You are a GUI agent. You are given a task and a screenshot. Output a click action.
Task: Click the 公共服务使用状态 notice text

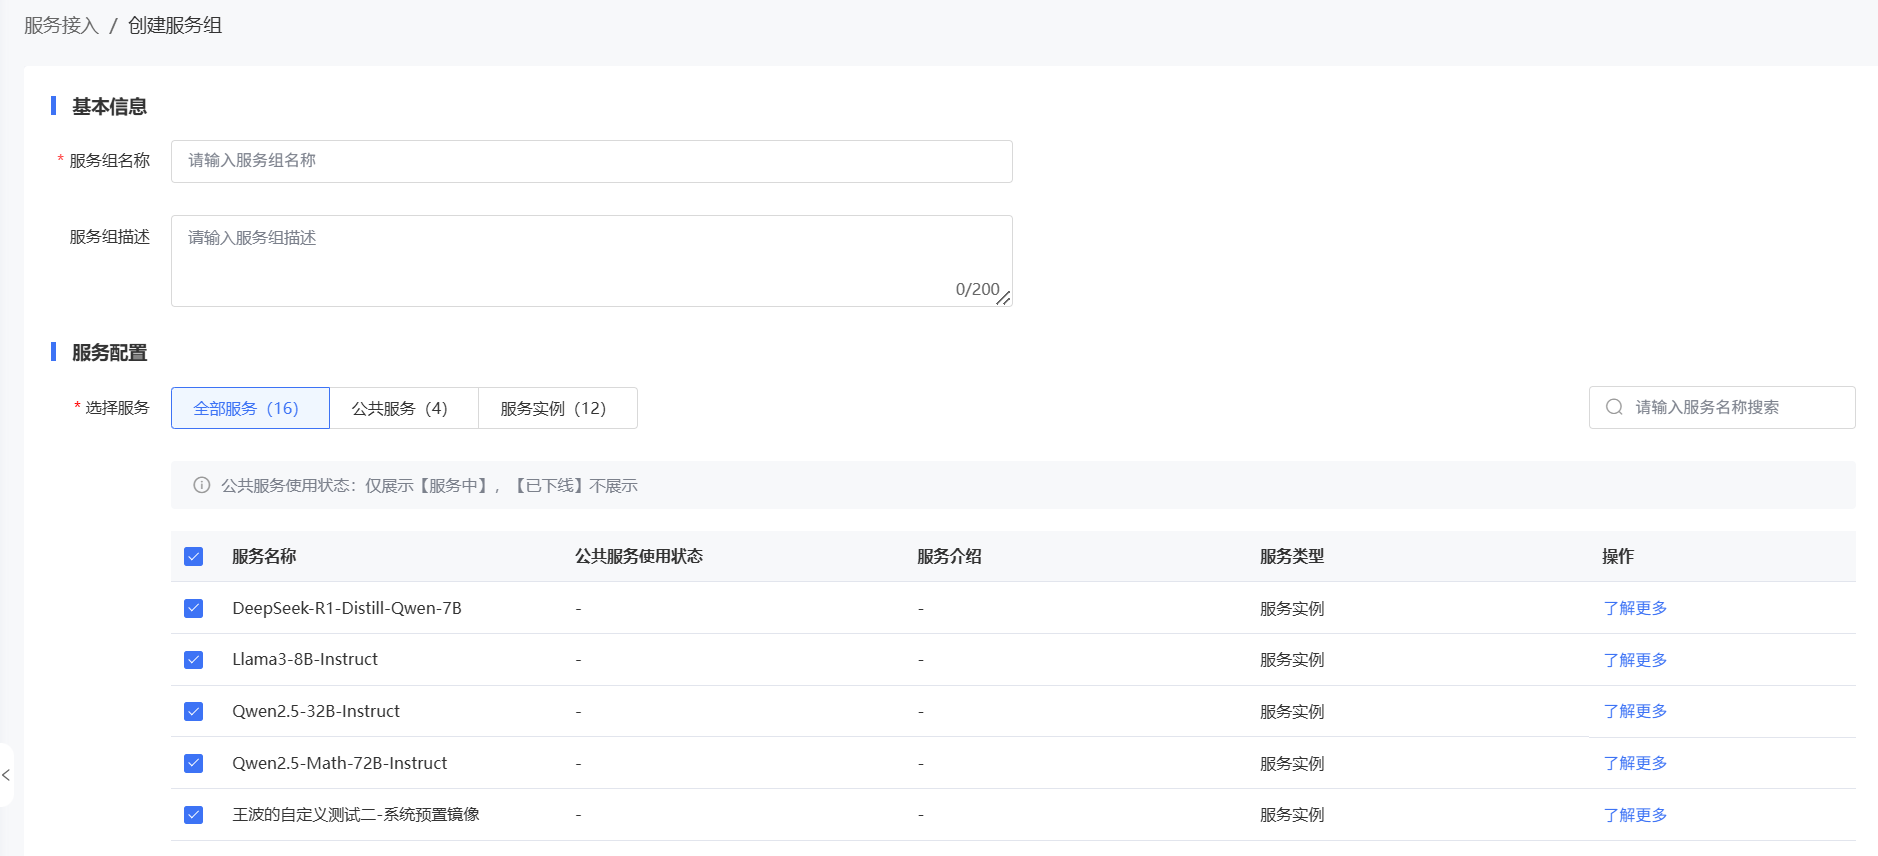click(x=429, y=485)
